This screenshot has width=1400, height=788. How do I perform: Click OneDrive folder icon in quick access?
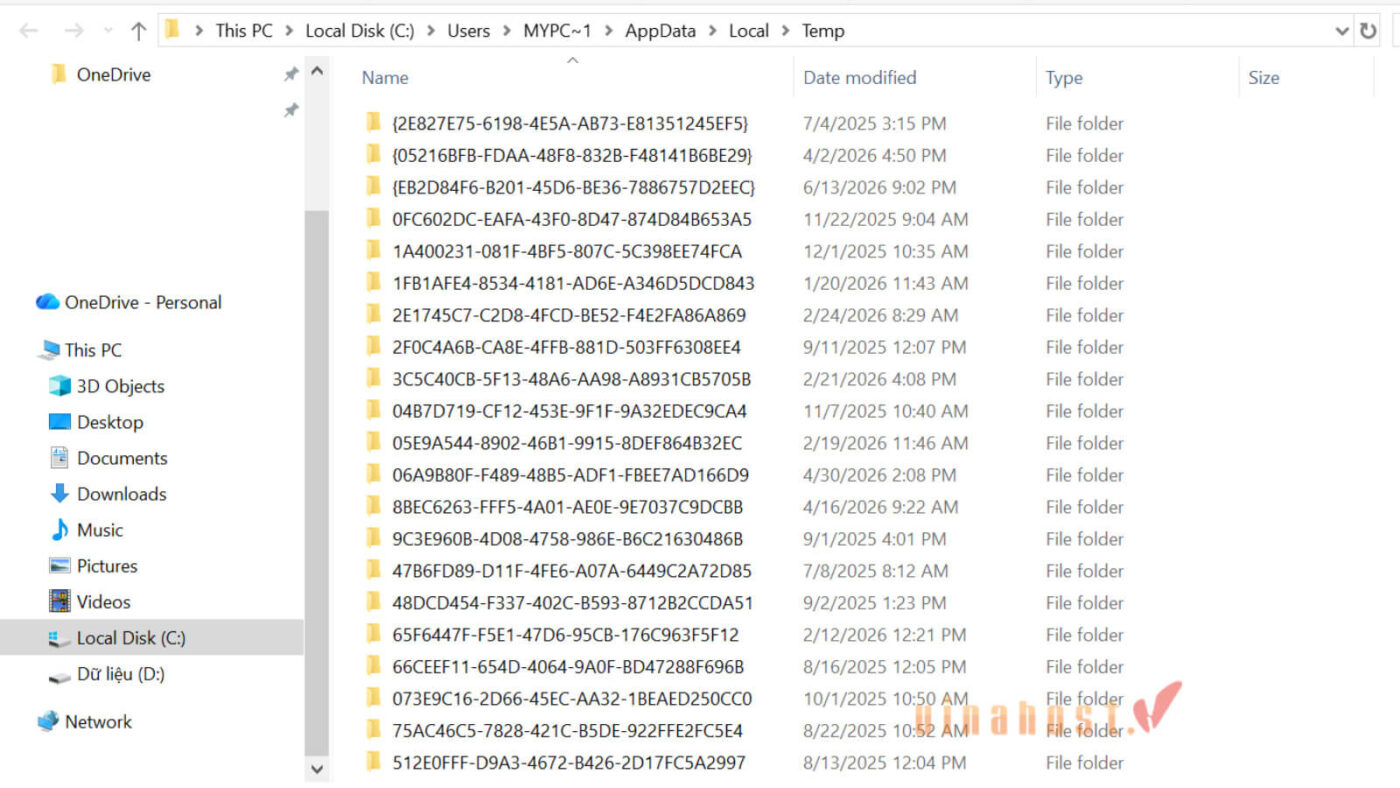point(59,74)
